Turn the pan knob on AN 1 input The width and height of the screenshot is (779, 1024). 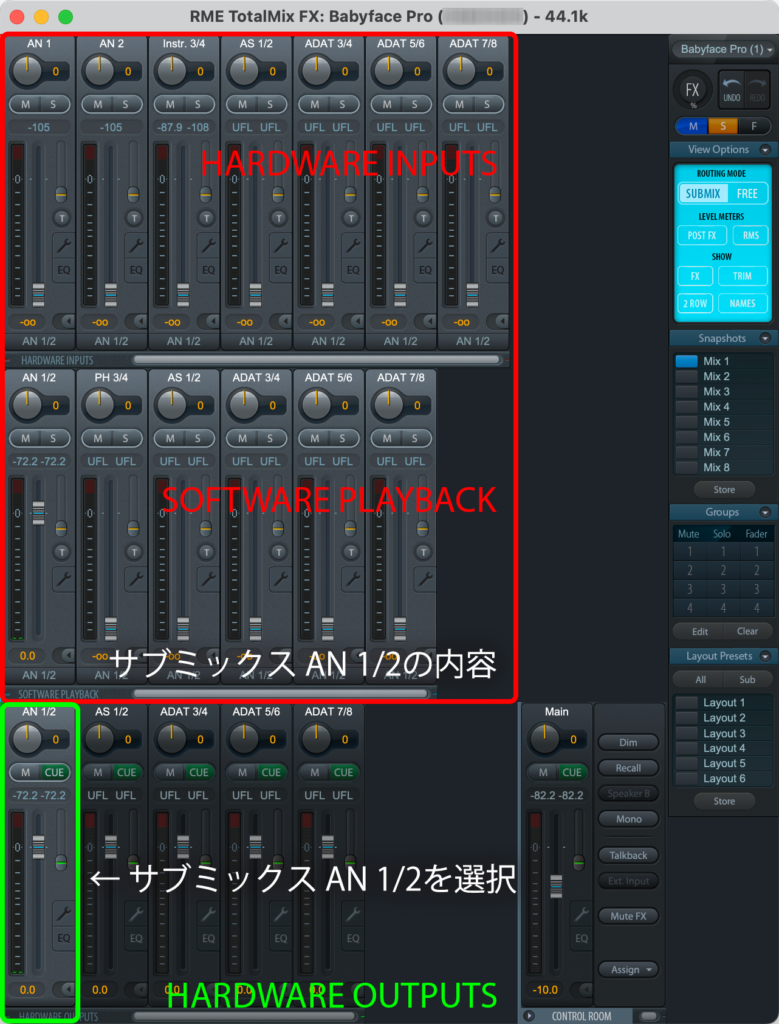pyautogui.click(x=27, y=72)
